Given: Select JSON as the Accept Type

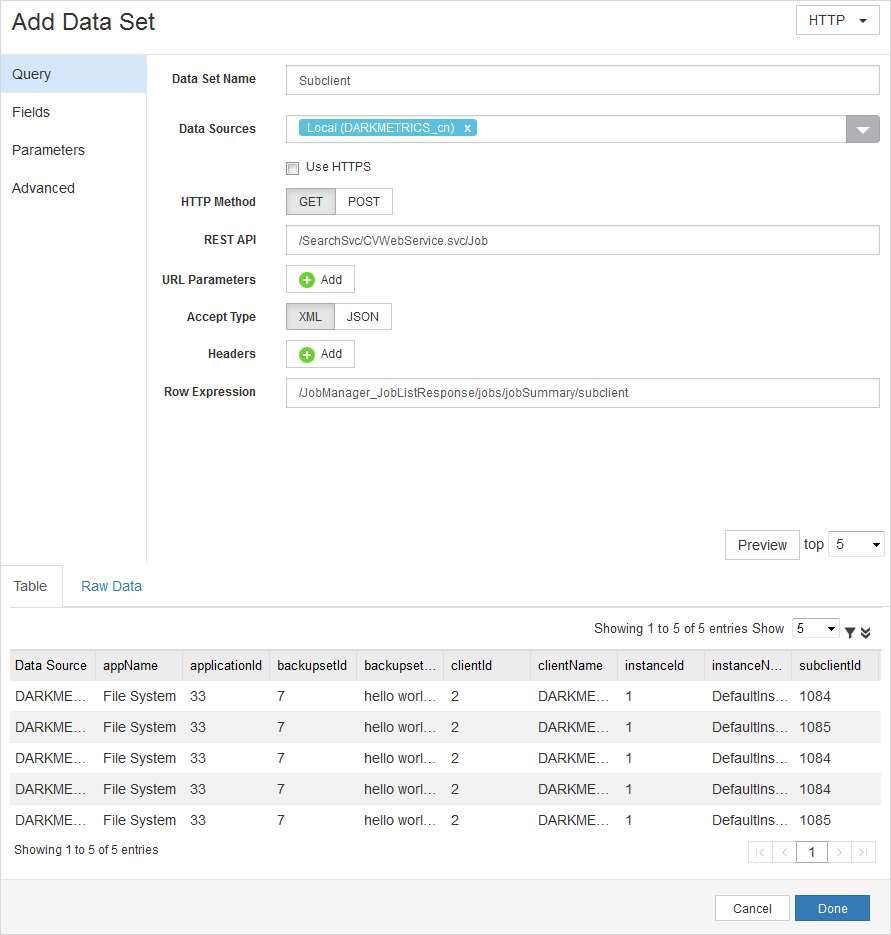Looking at the screenshot, I should (x=362, y=316).
